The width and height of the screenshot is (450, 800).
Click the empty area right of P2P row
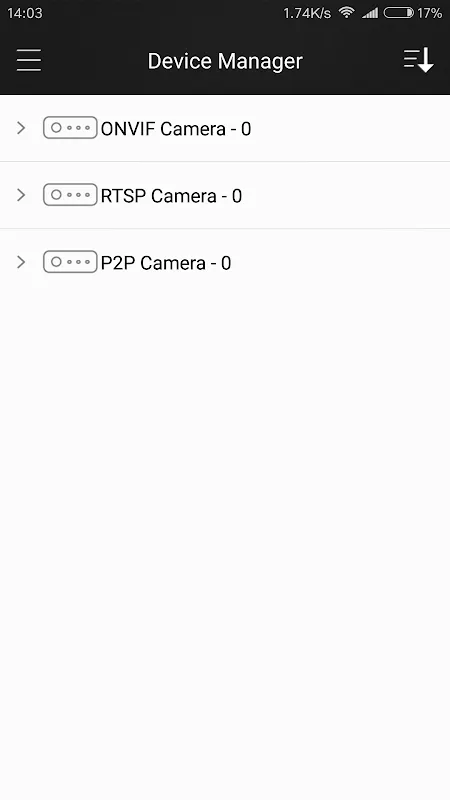(340, 263)
